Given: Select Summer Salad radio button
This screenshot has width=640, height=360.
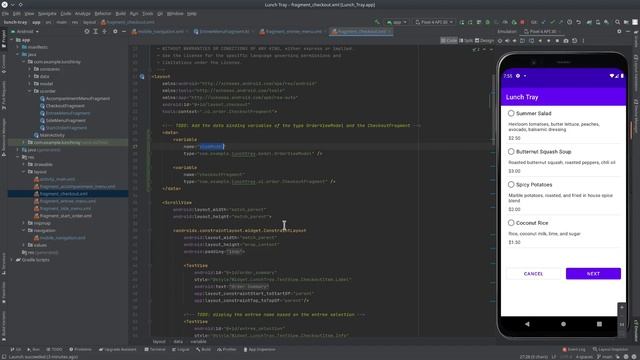Looking at the screenshot, I should 511,113.
